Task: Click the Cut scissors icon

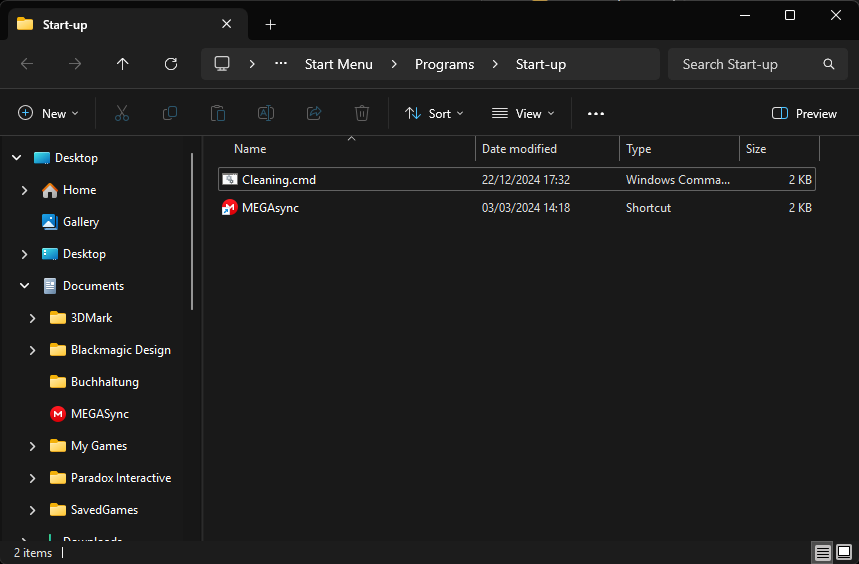Action: (x=122, y=114)
